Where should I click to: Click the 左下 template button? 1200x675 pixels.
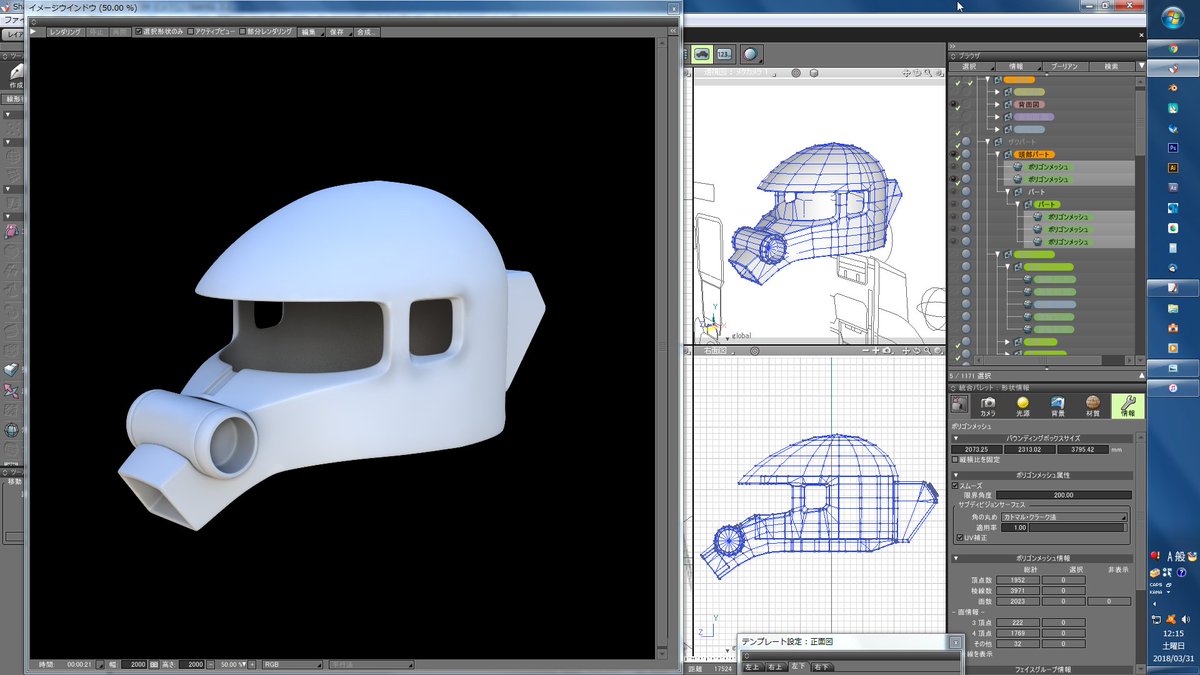[x=799, y=667]
